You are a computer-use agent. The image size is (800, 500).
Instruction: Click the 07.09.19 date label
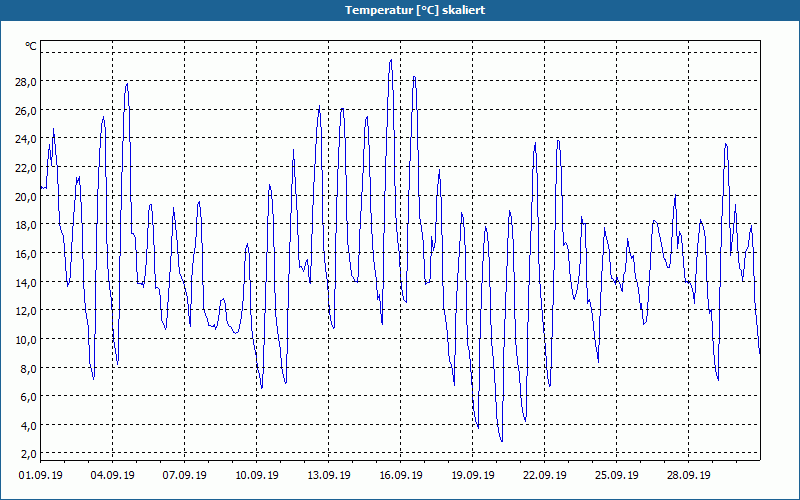184,475
